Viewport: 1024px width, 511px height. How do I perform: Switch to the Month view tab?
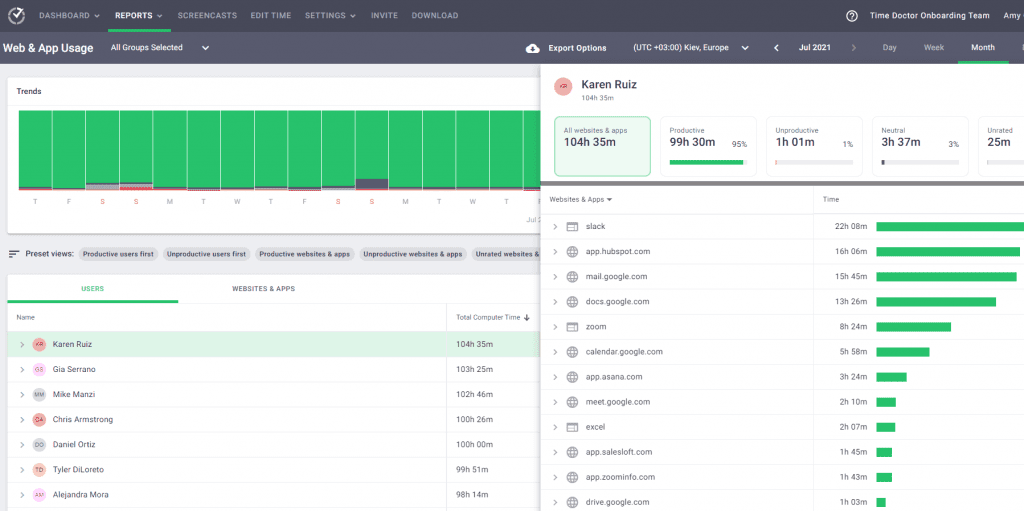(983, 48)
